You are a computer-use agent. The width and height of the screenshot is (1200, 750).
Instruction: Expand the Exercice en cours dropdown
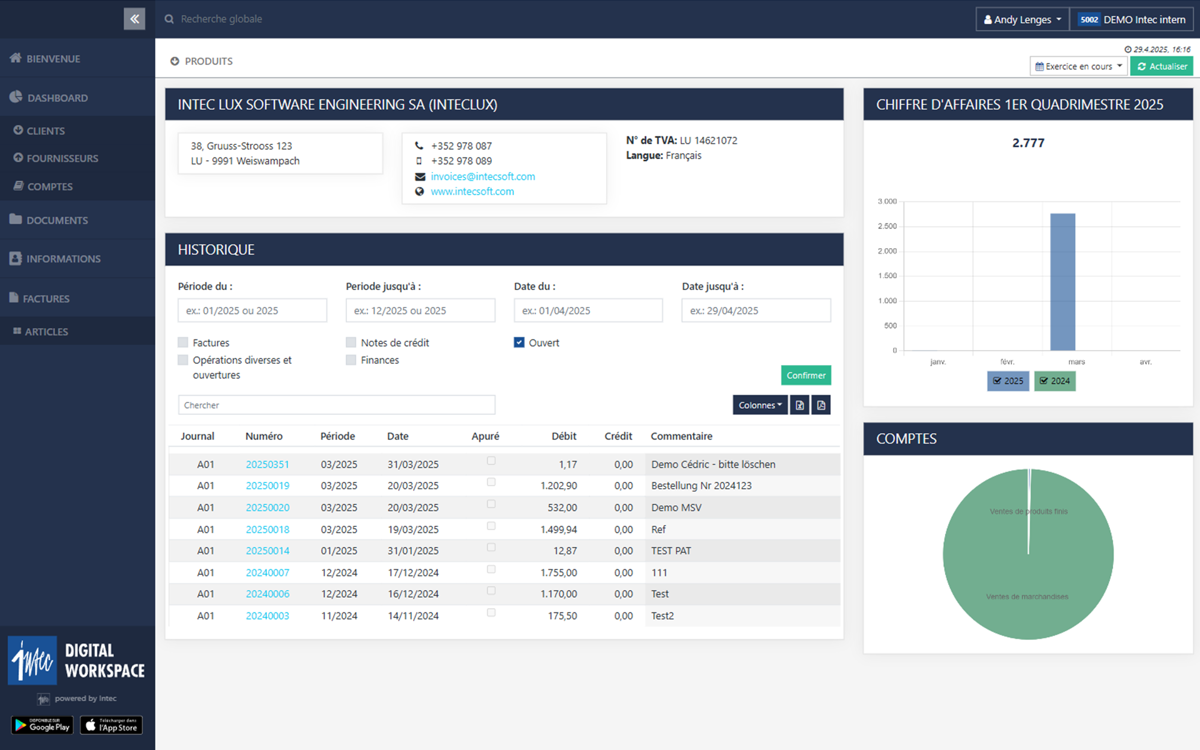pos(1079,66)
